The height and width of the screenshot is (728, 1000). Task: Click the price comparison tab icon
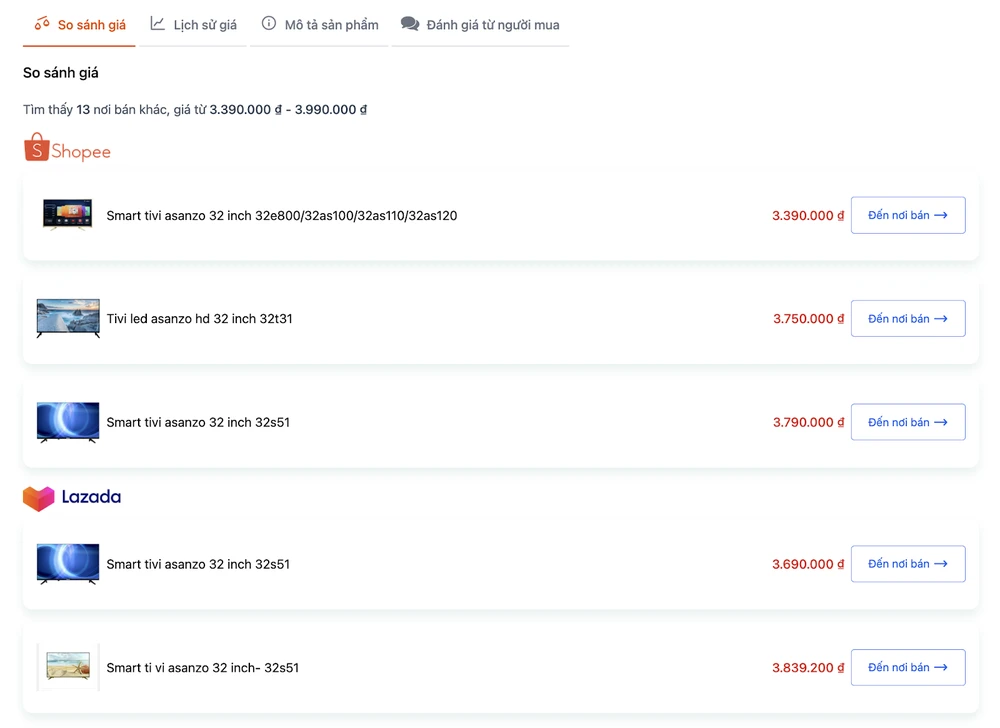[x=42, y=24]
